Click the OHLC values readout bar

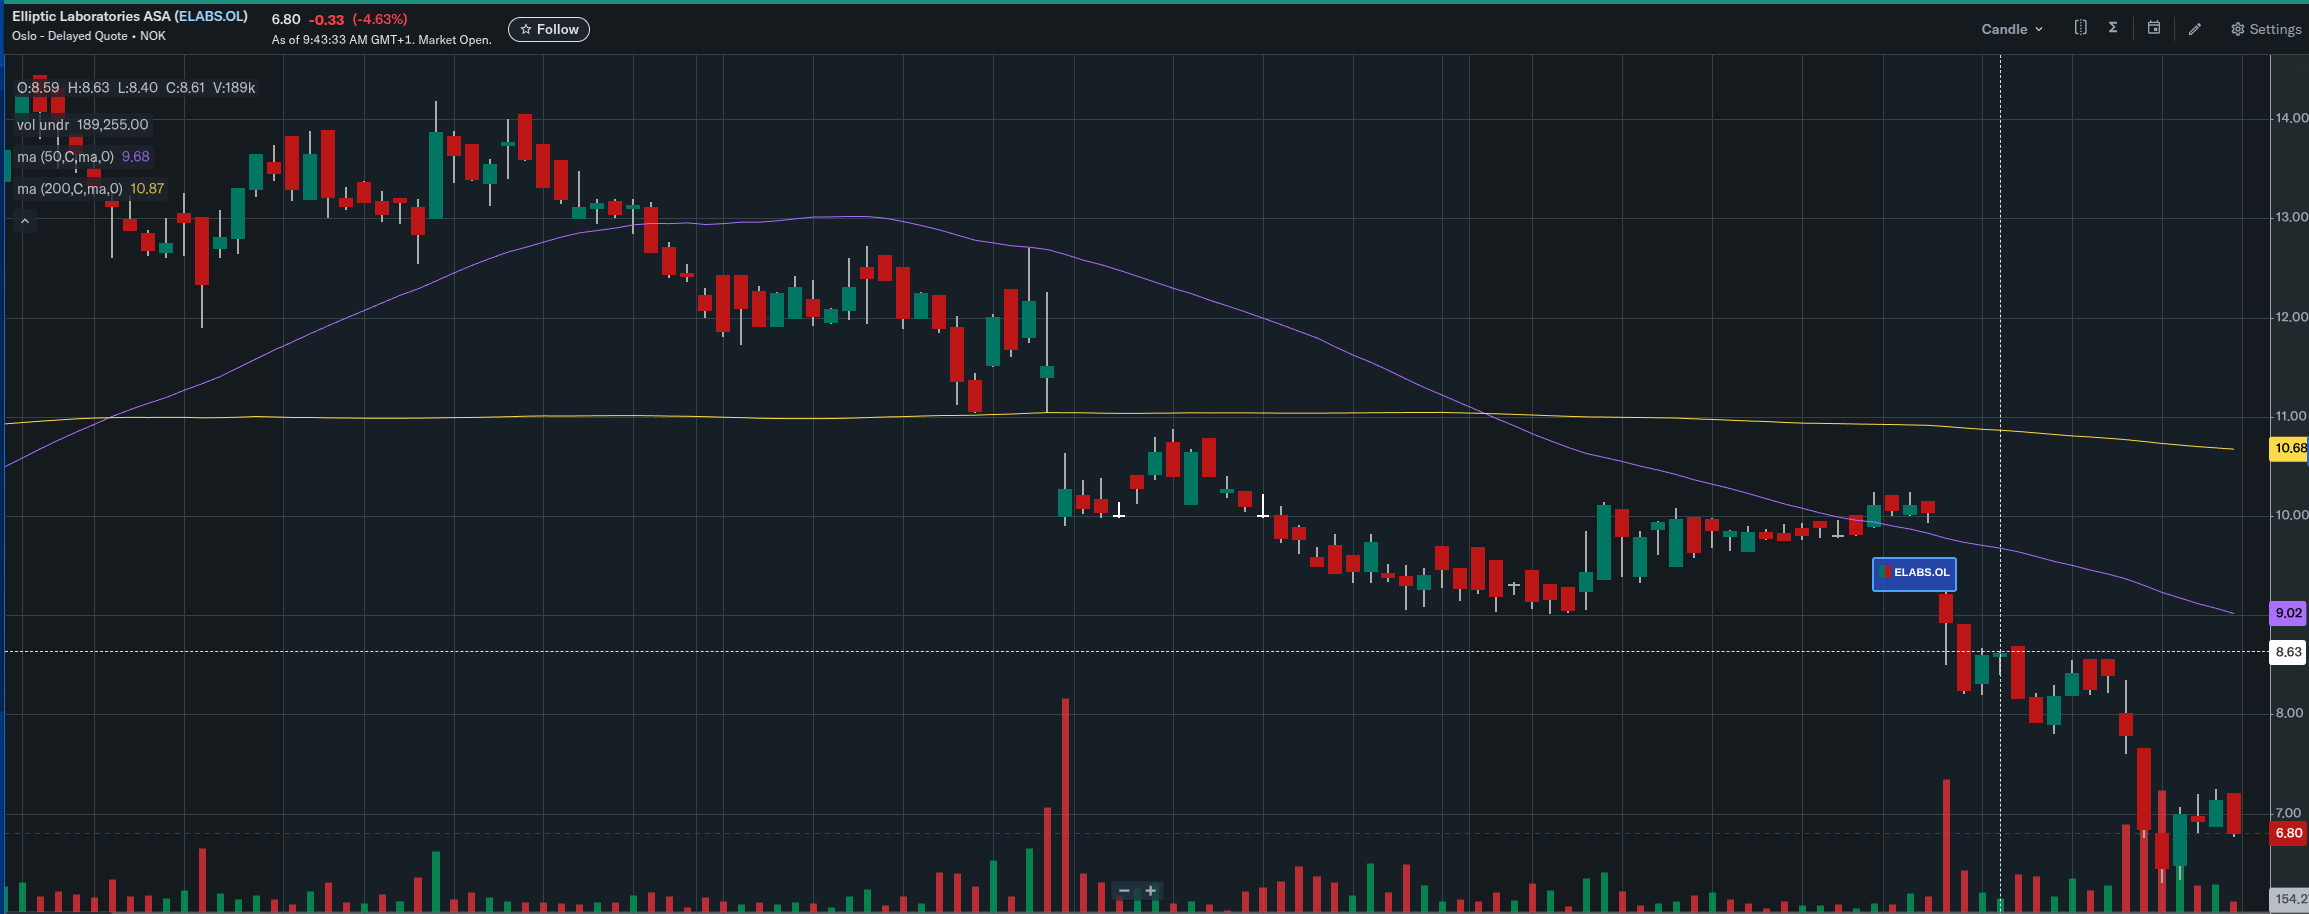pyautogui.click(x=136, y=88)
